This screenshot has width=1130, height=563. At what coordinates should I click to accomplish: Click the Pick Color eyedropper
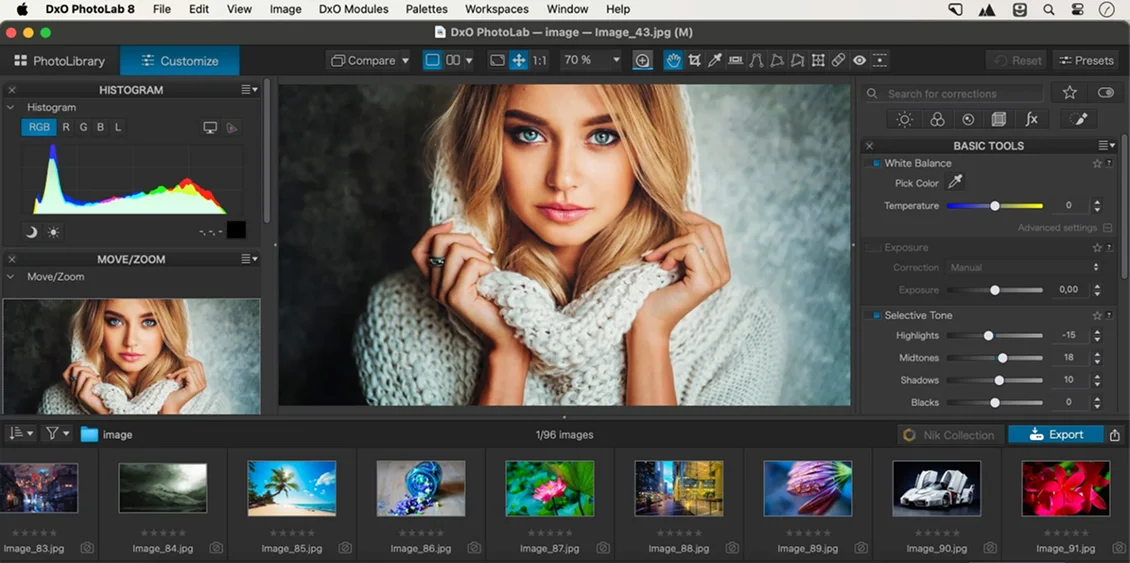955,183
